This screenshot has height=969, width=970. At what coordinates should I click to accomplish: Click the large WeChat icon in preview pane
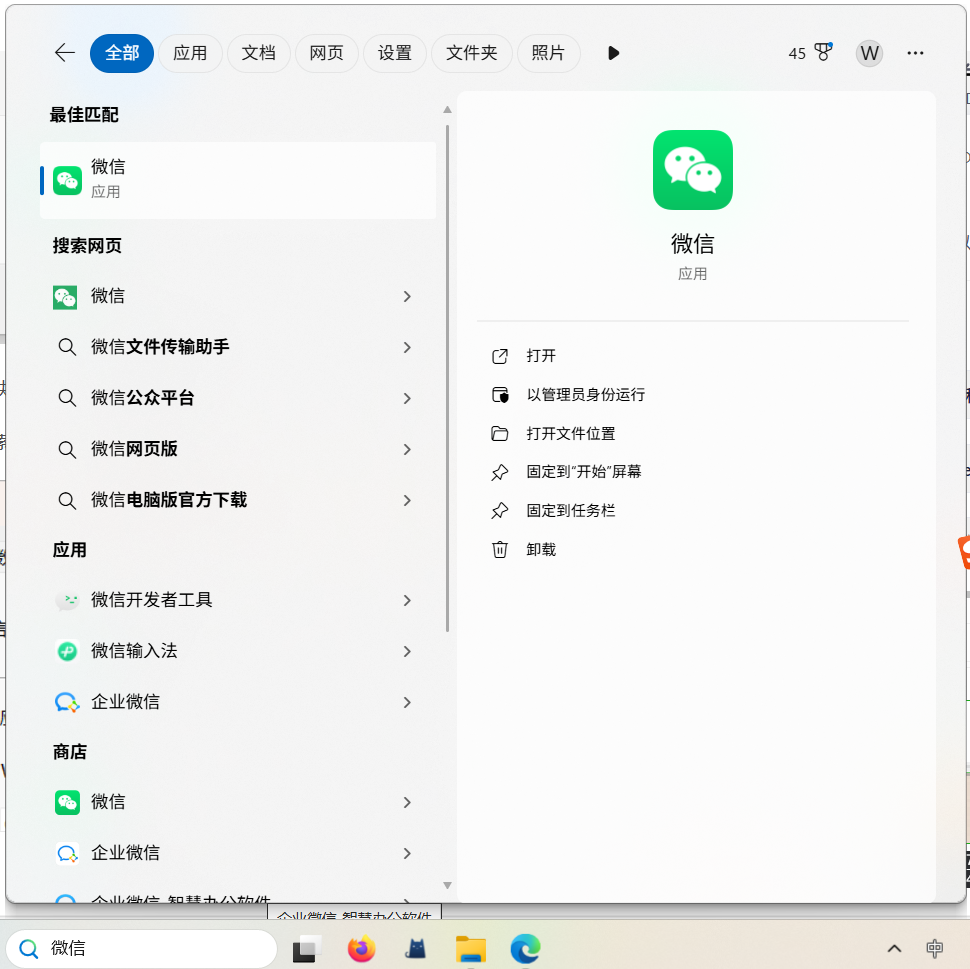pos(693,170)
